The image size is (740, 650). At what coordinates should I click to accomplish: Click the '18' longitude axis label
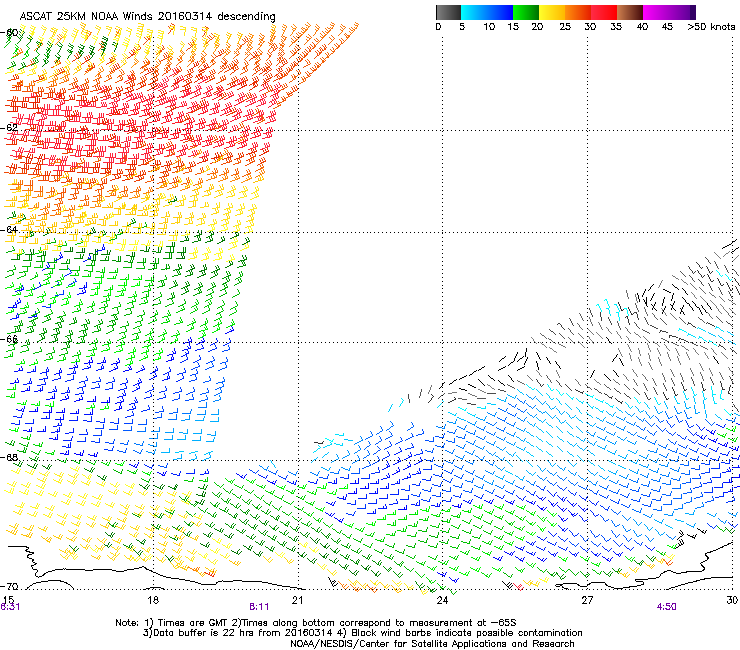pos(153,600)
